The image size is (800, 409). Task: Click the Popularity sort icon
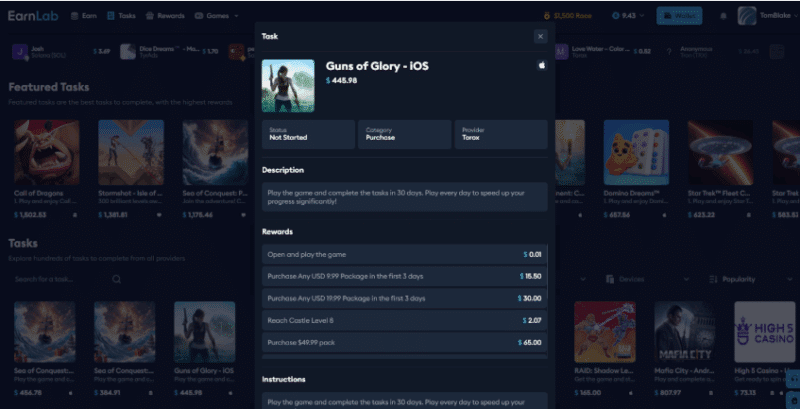click(x=713, y=279)
